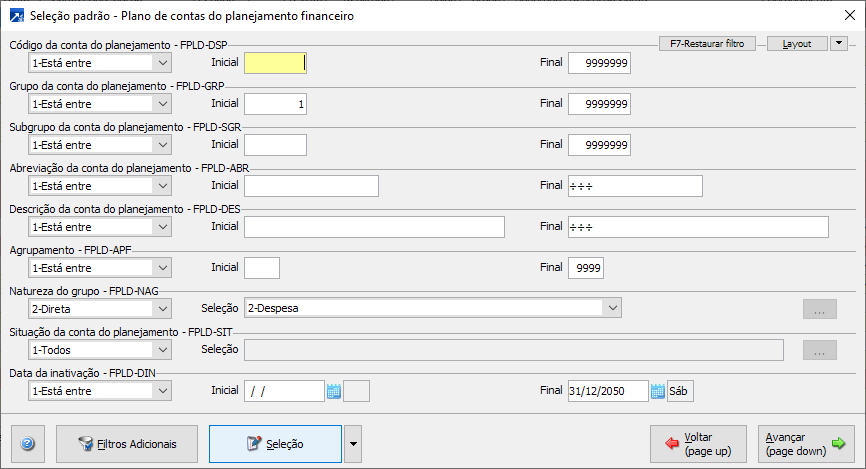Close the Seleção padrão window
This screenshot has width=866, height=469.
click(x=850, y=16)
